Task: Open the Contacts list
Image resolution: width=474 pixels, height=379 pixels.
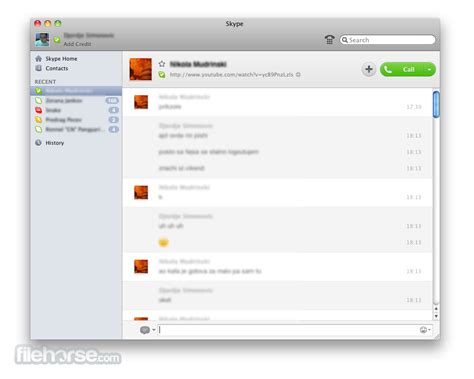Action: [x=57, y=68]
